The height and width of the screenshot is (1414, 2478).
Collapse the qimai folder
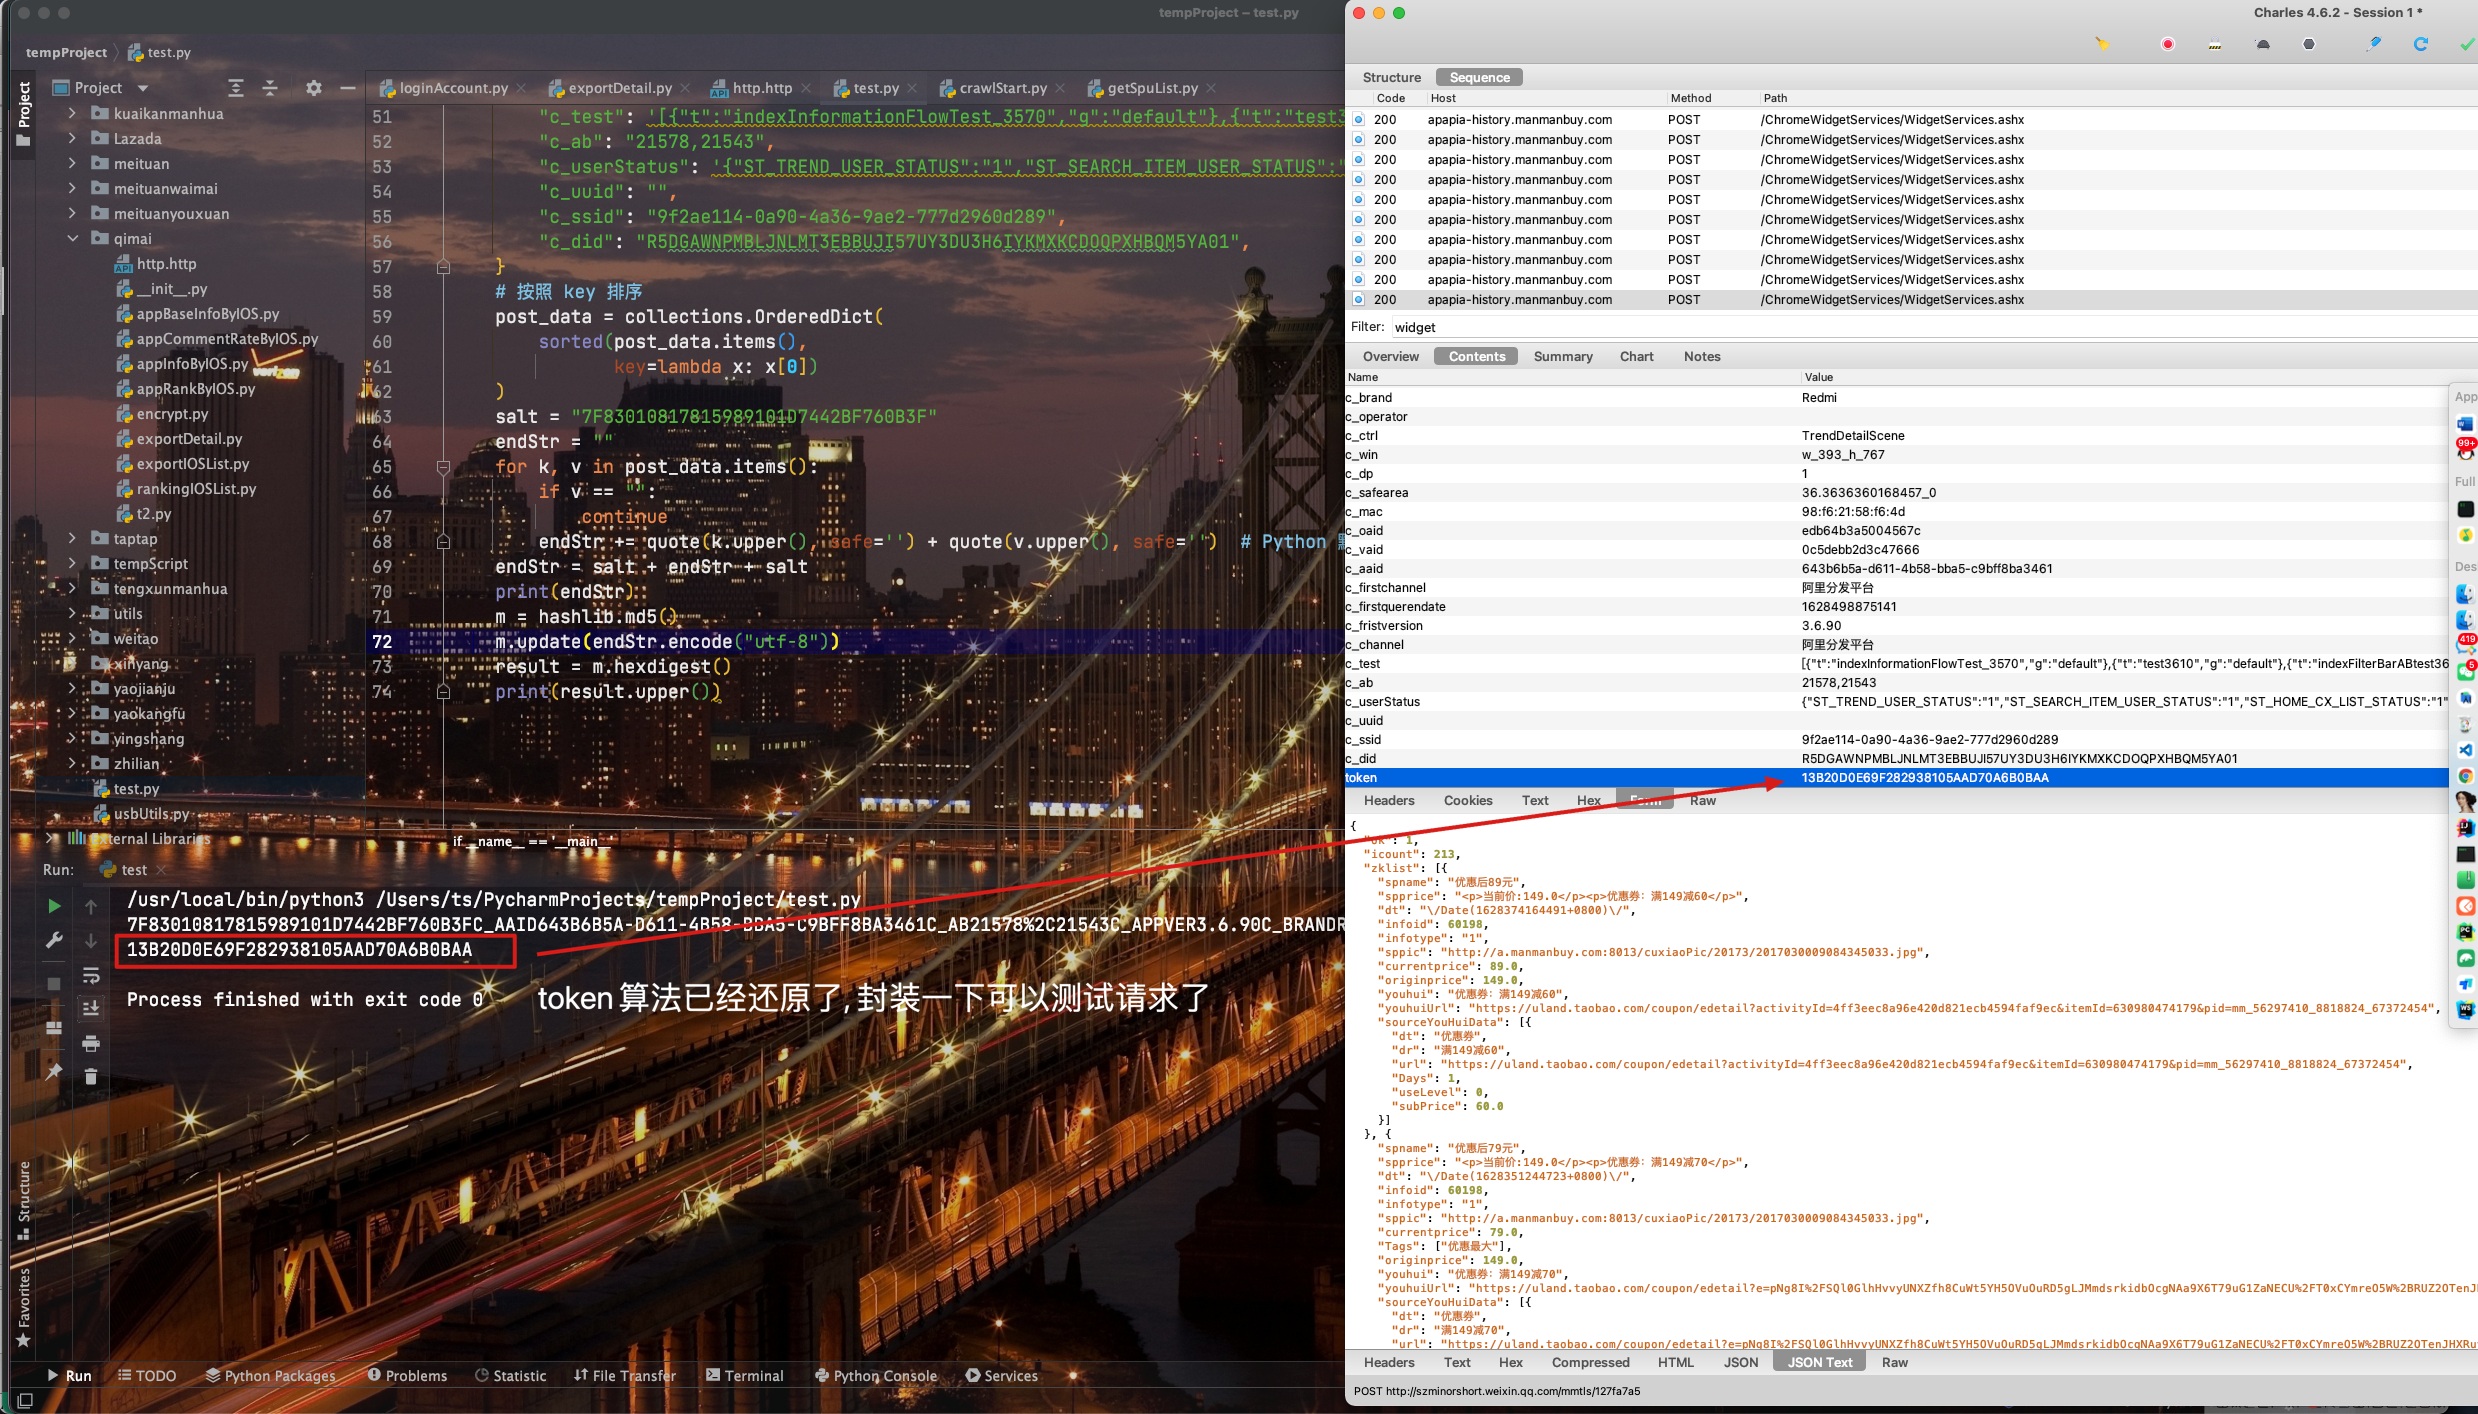click(72, 238)
